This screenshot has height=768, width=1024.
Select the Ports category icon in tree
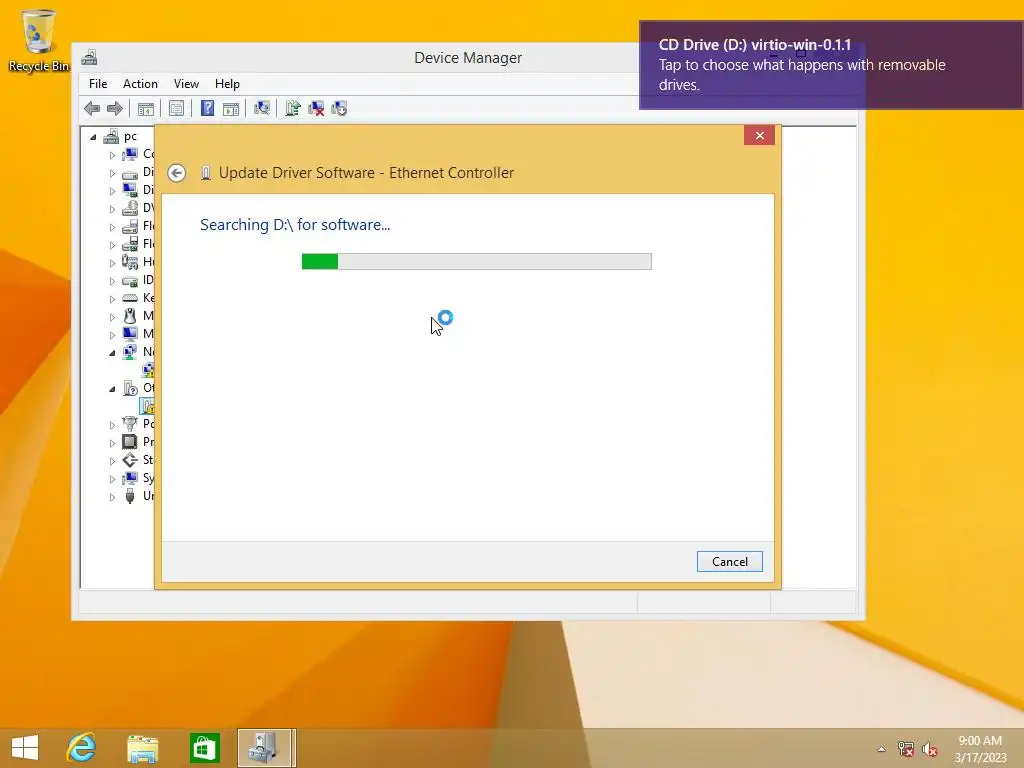click(130, 424)
